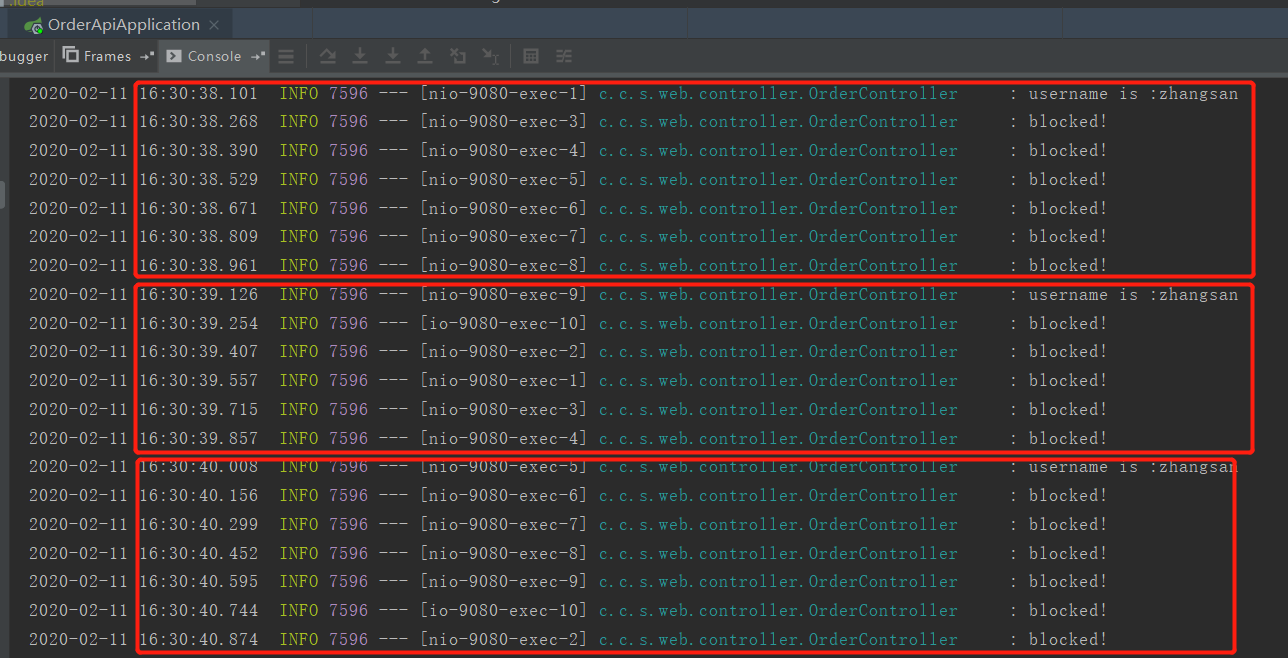Click the Trace Current Stream Chain icon
This screenshot has height=658, width=1288.
point(564,56)
